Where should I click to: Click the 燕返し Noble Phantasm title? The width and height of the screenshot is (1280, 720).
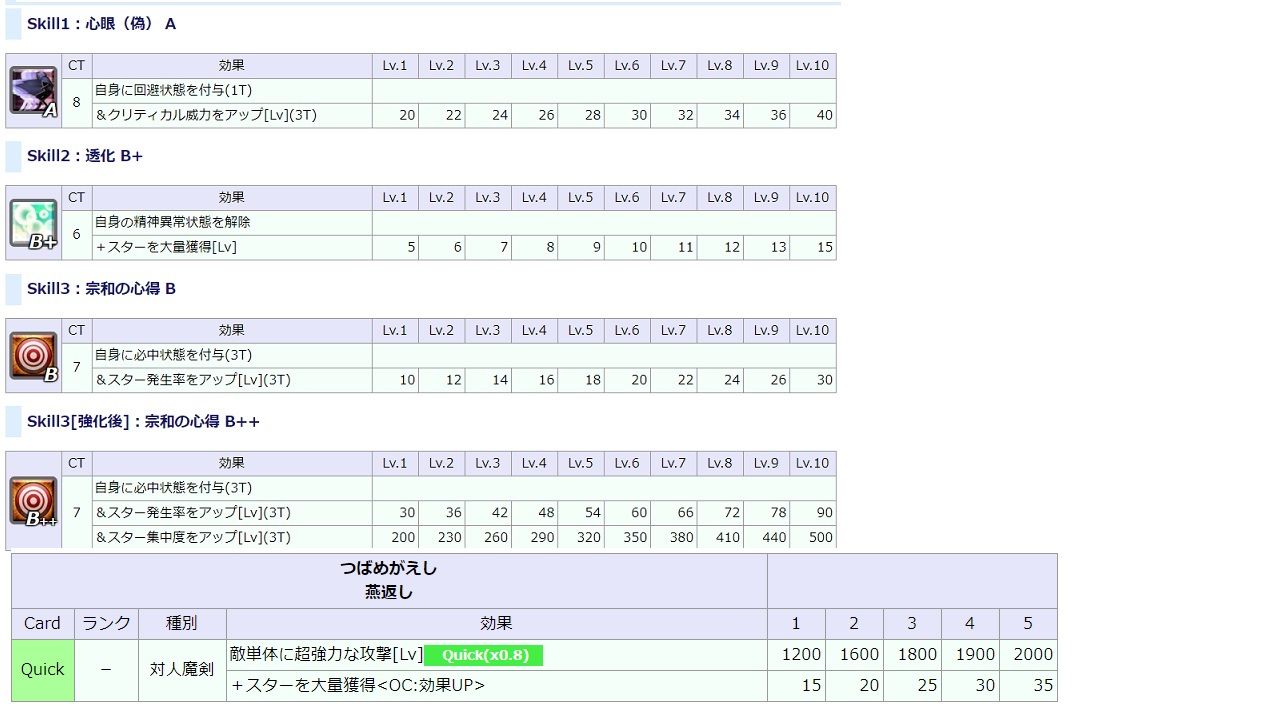[x=389, y=592]
